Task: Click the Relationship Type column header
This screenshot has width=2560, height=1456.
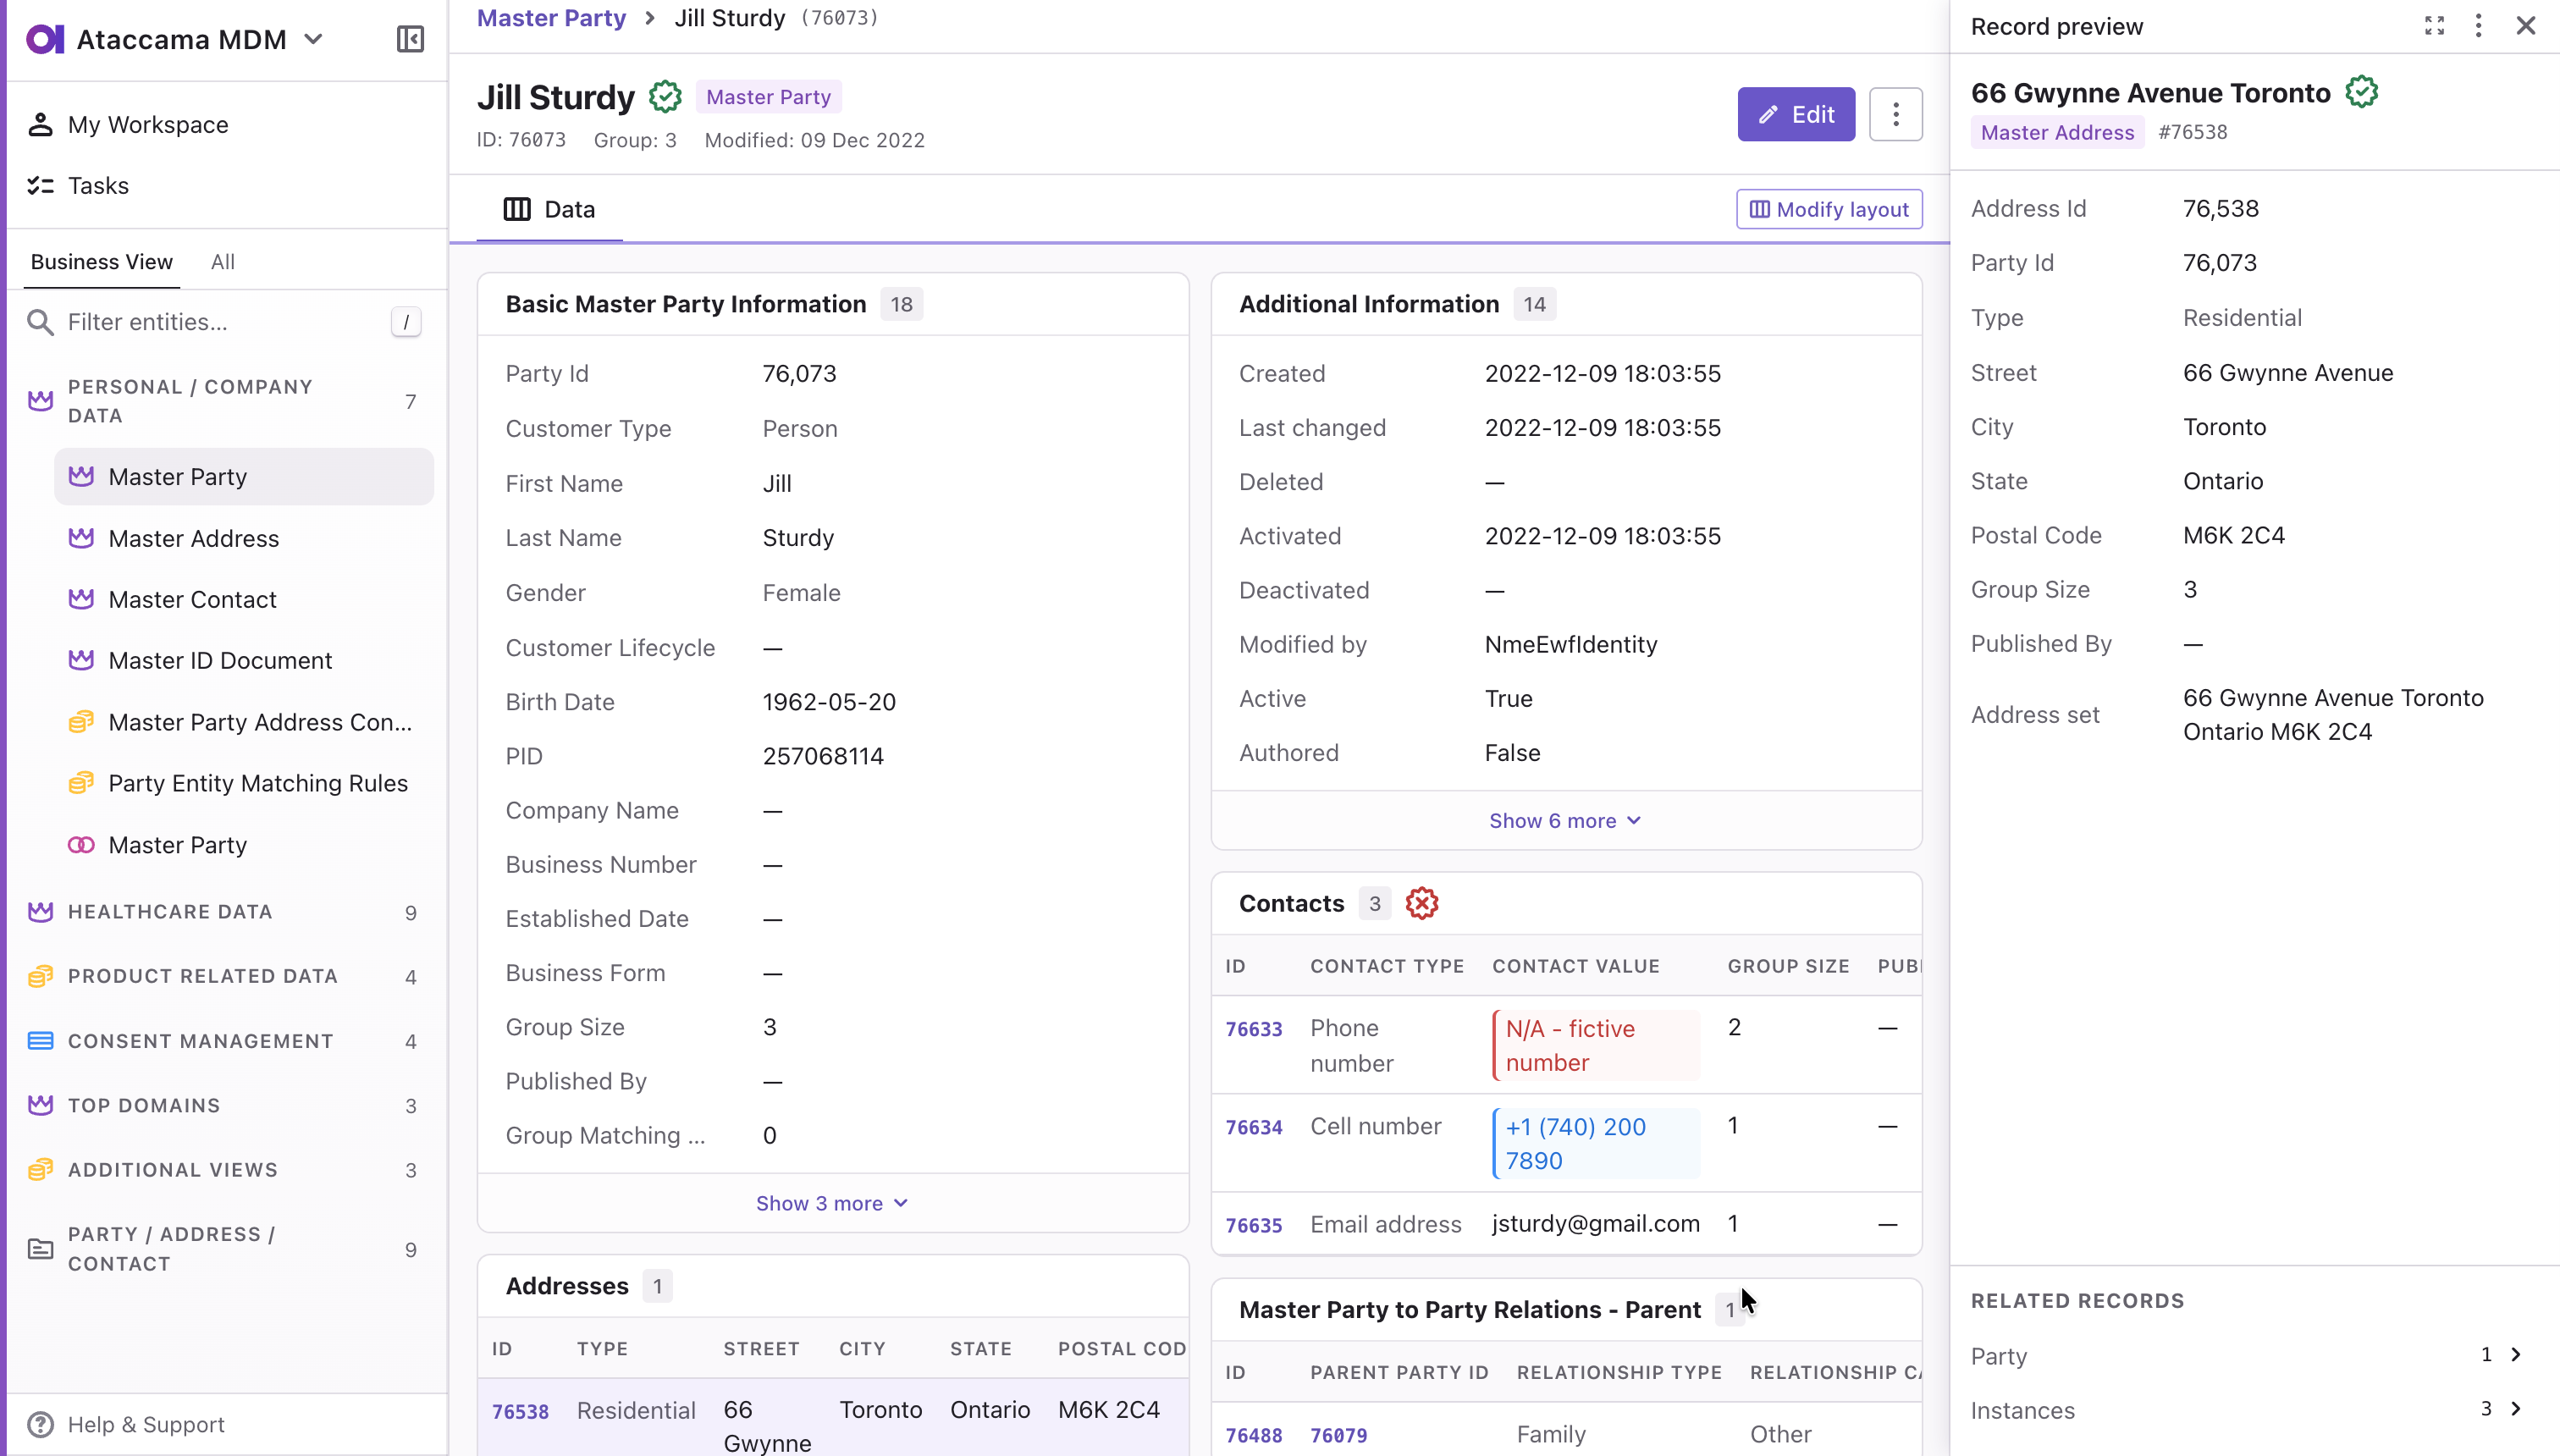Action: 1619,1372
